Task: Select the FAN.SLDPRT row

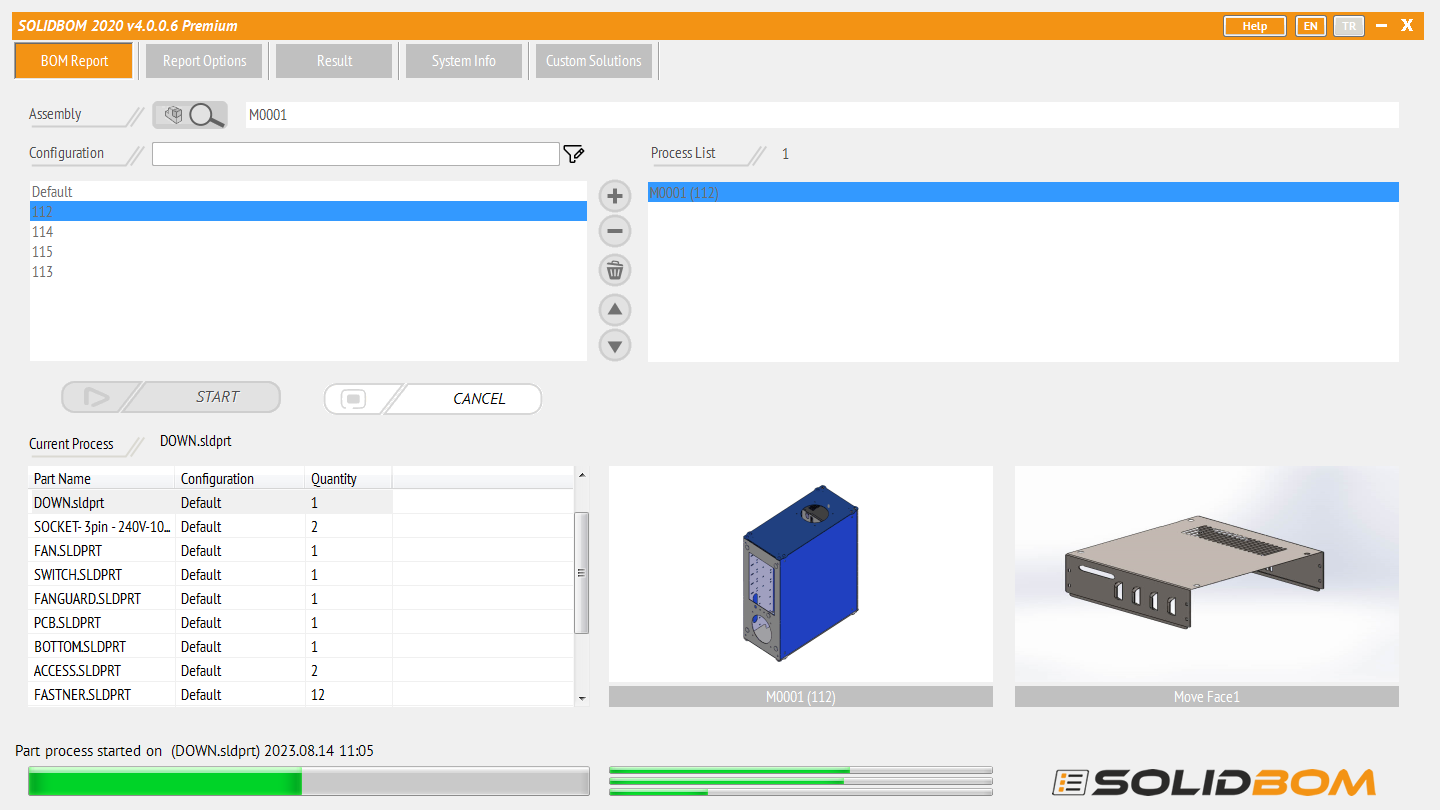Action: tap(301, 551)
